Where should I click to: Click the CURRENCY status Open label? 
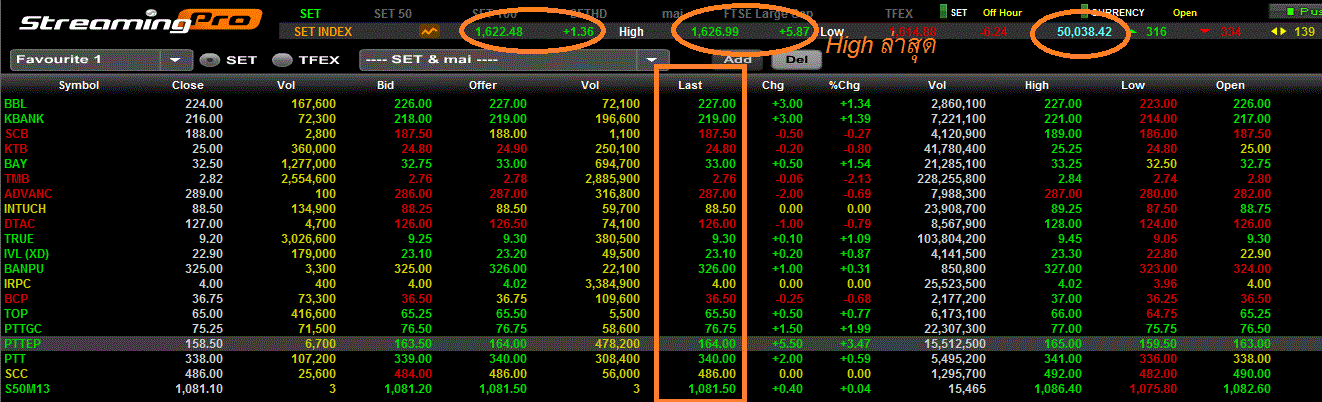pos(1184,13)
